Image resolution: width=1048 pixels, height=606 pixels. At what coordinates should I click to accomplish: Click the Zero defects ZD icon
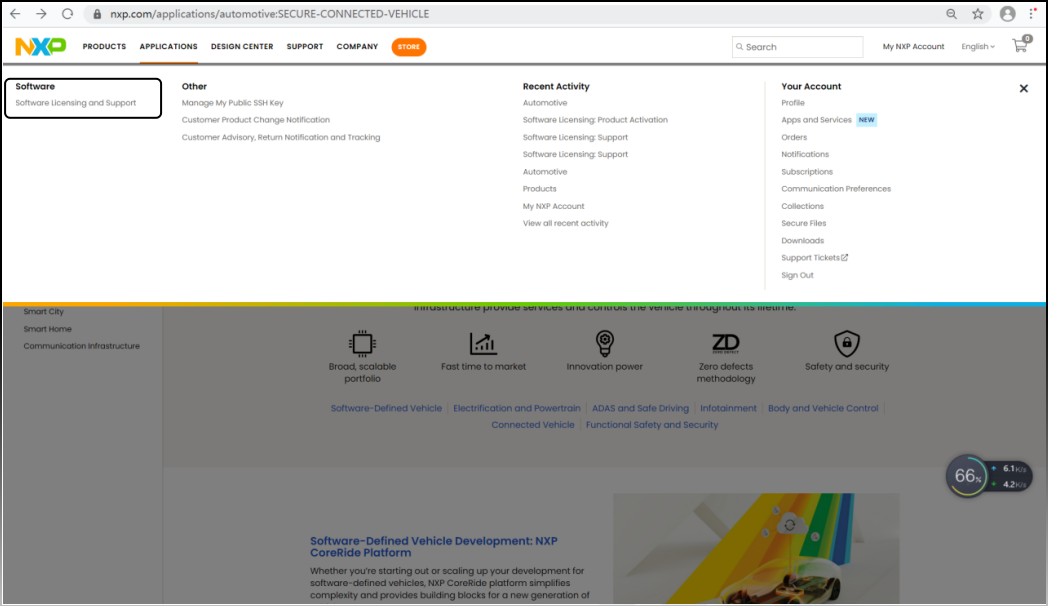[726, 343]
